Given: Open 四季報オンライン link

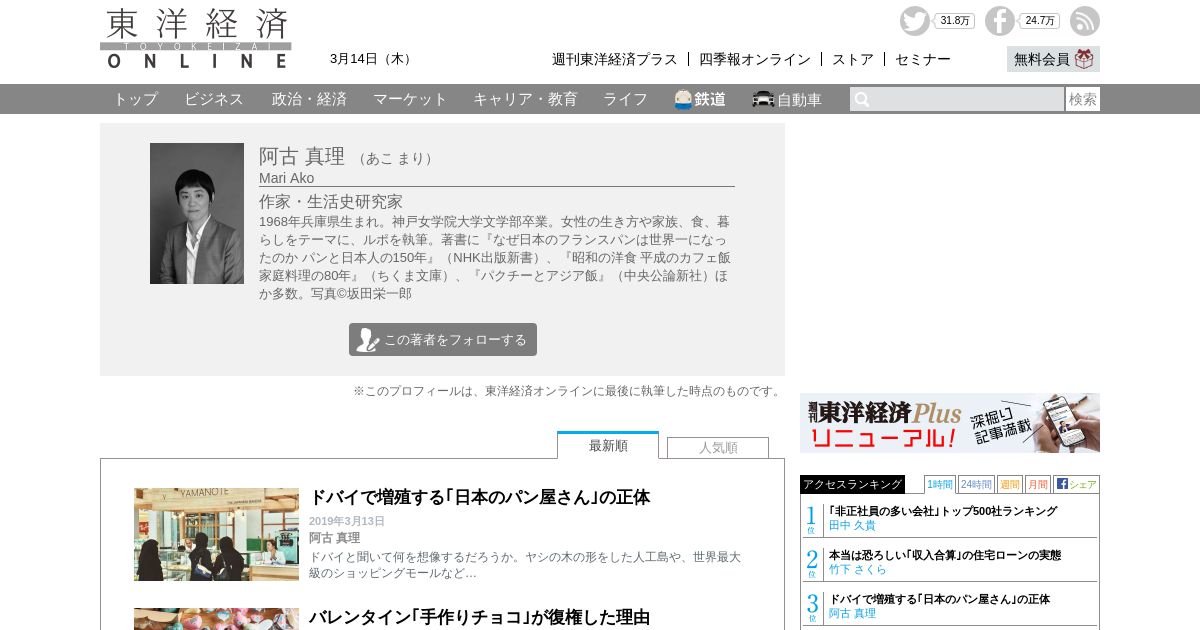Looking at the screenshot, I should 755,59.
